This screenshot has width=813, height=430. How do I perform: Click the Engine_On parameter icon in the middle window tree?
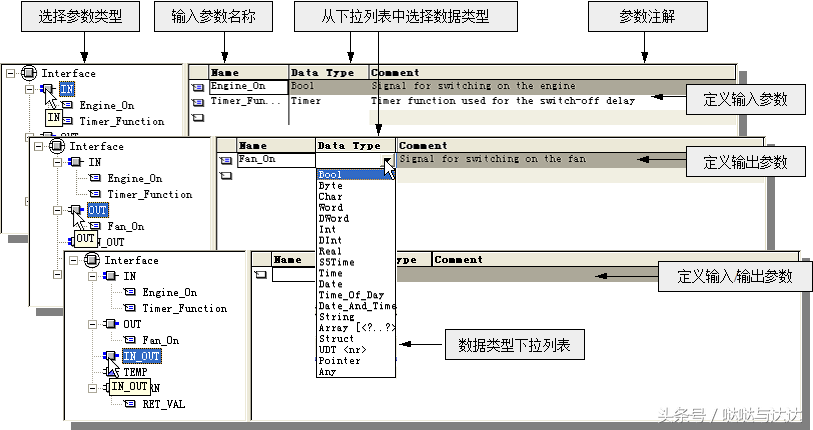[x=95, y=178]
